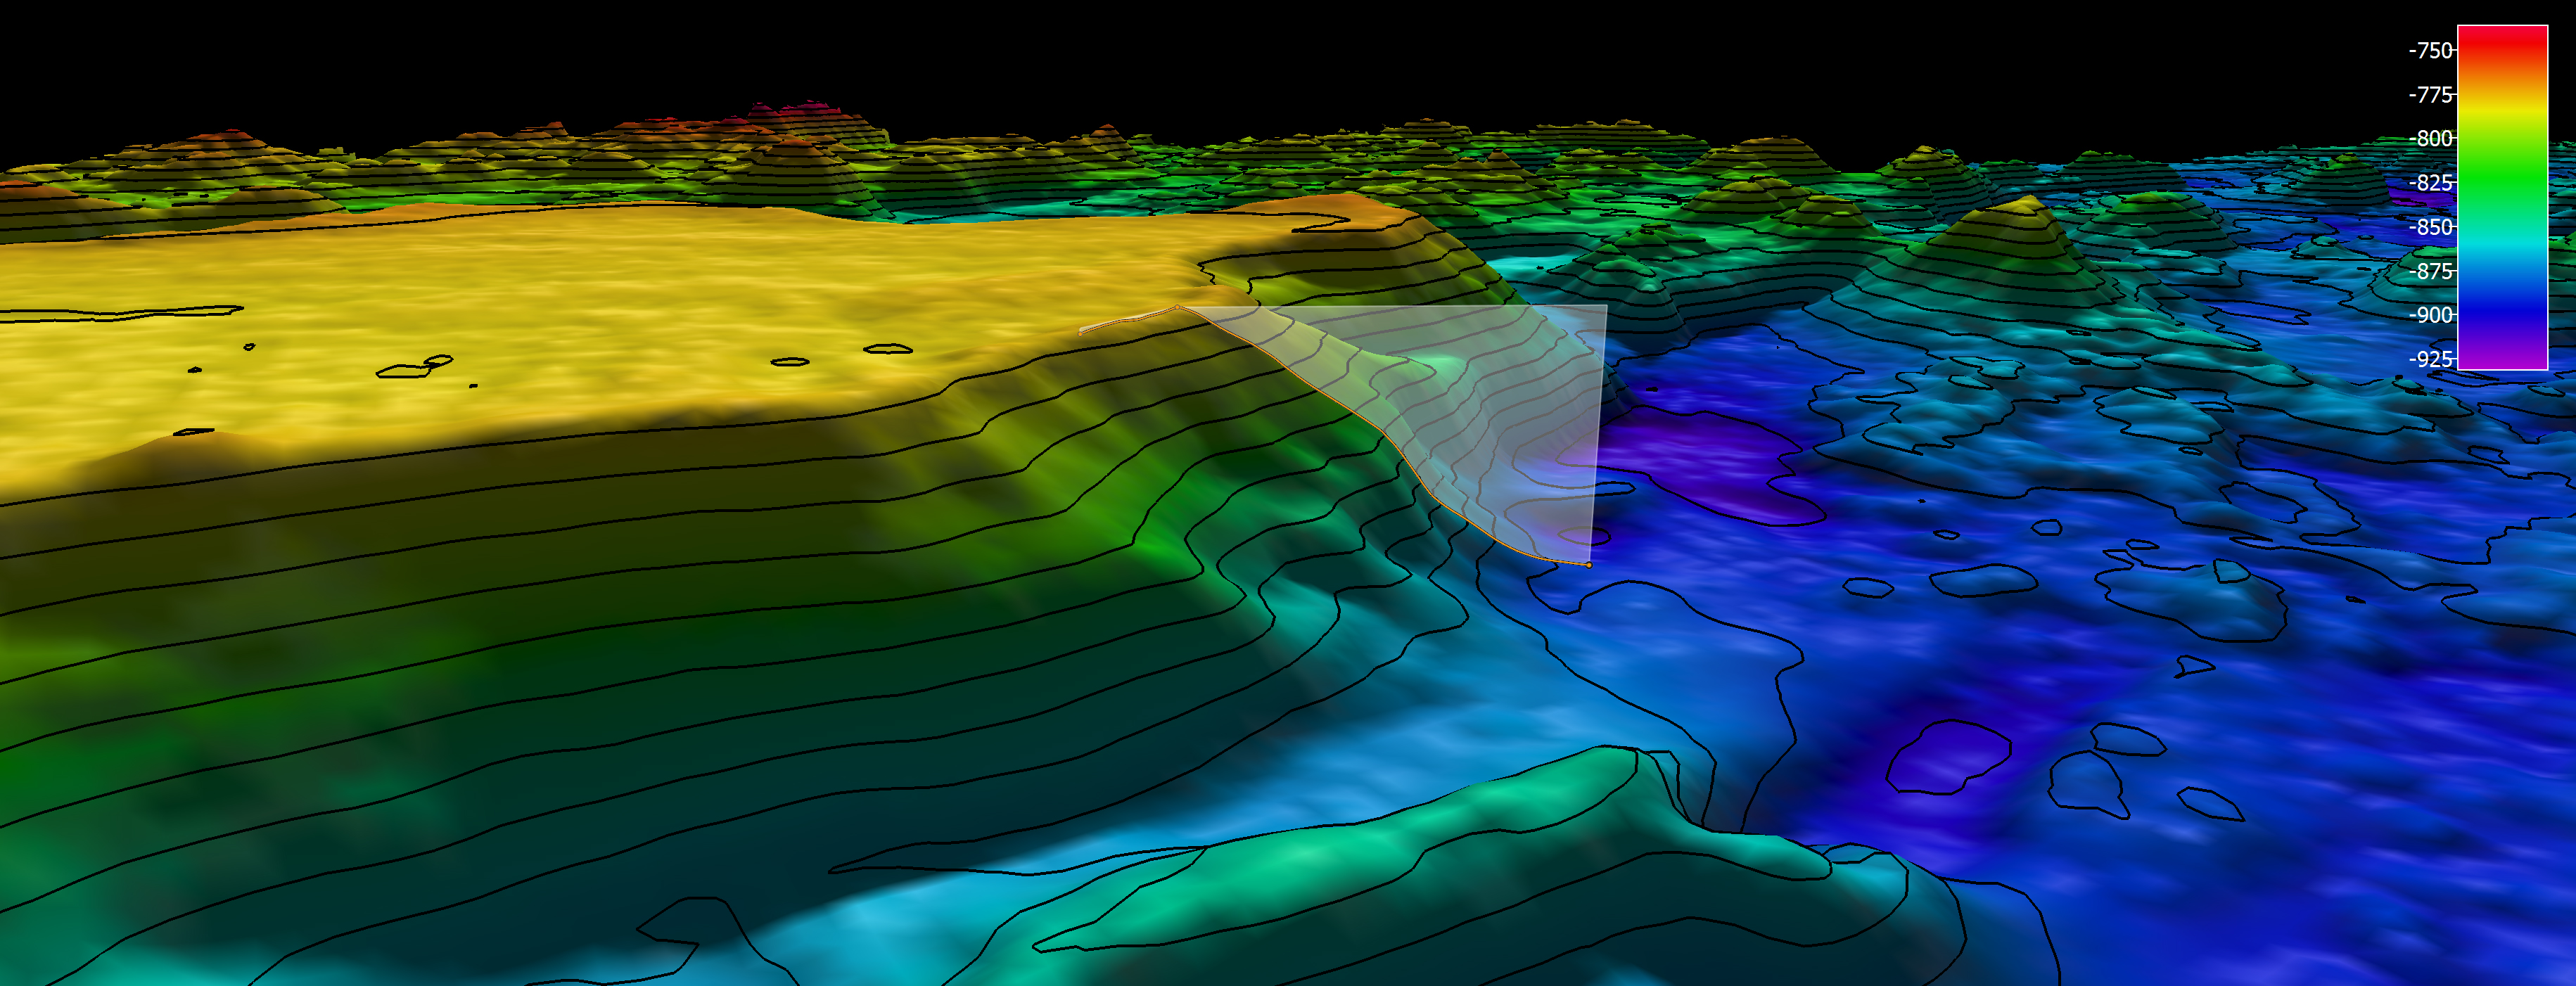The height and width of the screenshot is (986, 2576).
Task: Click the orange profile line end point
Action: (x=1589, y=565)
